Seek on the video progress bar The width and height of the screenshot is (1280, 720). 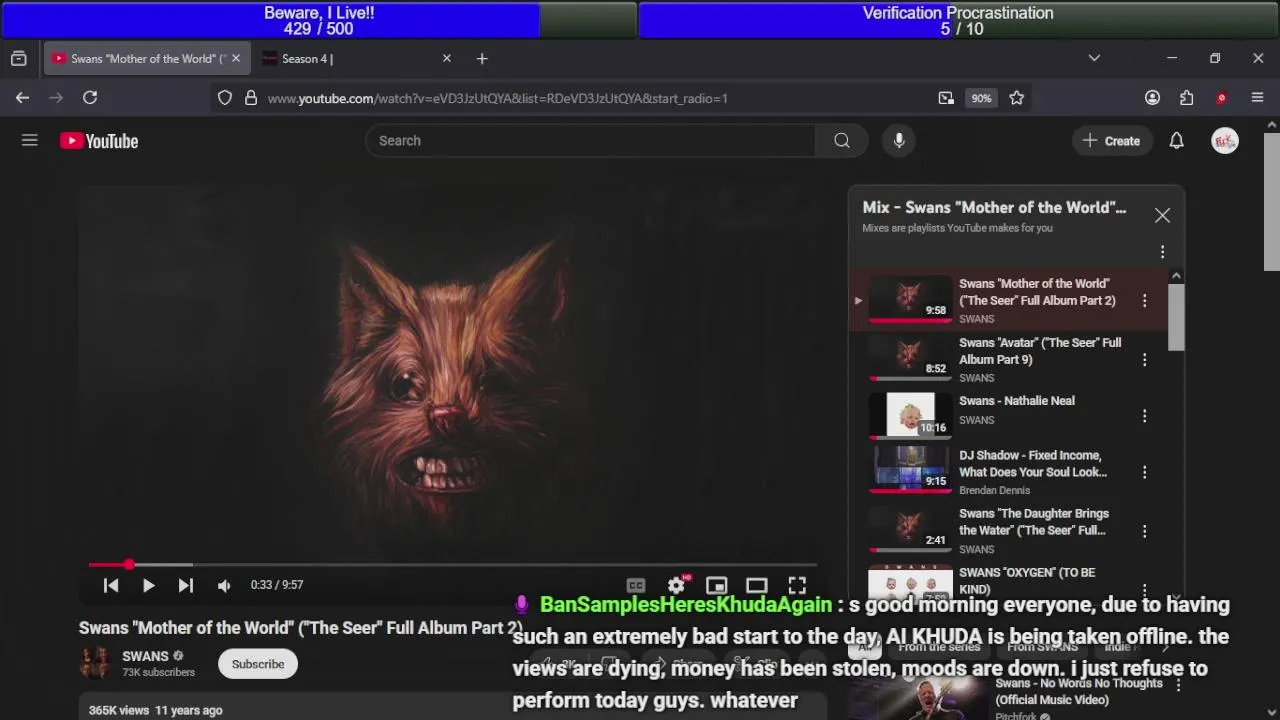pyautogui.click(x=453, y=565)
